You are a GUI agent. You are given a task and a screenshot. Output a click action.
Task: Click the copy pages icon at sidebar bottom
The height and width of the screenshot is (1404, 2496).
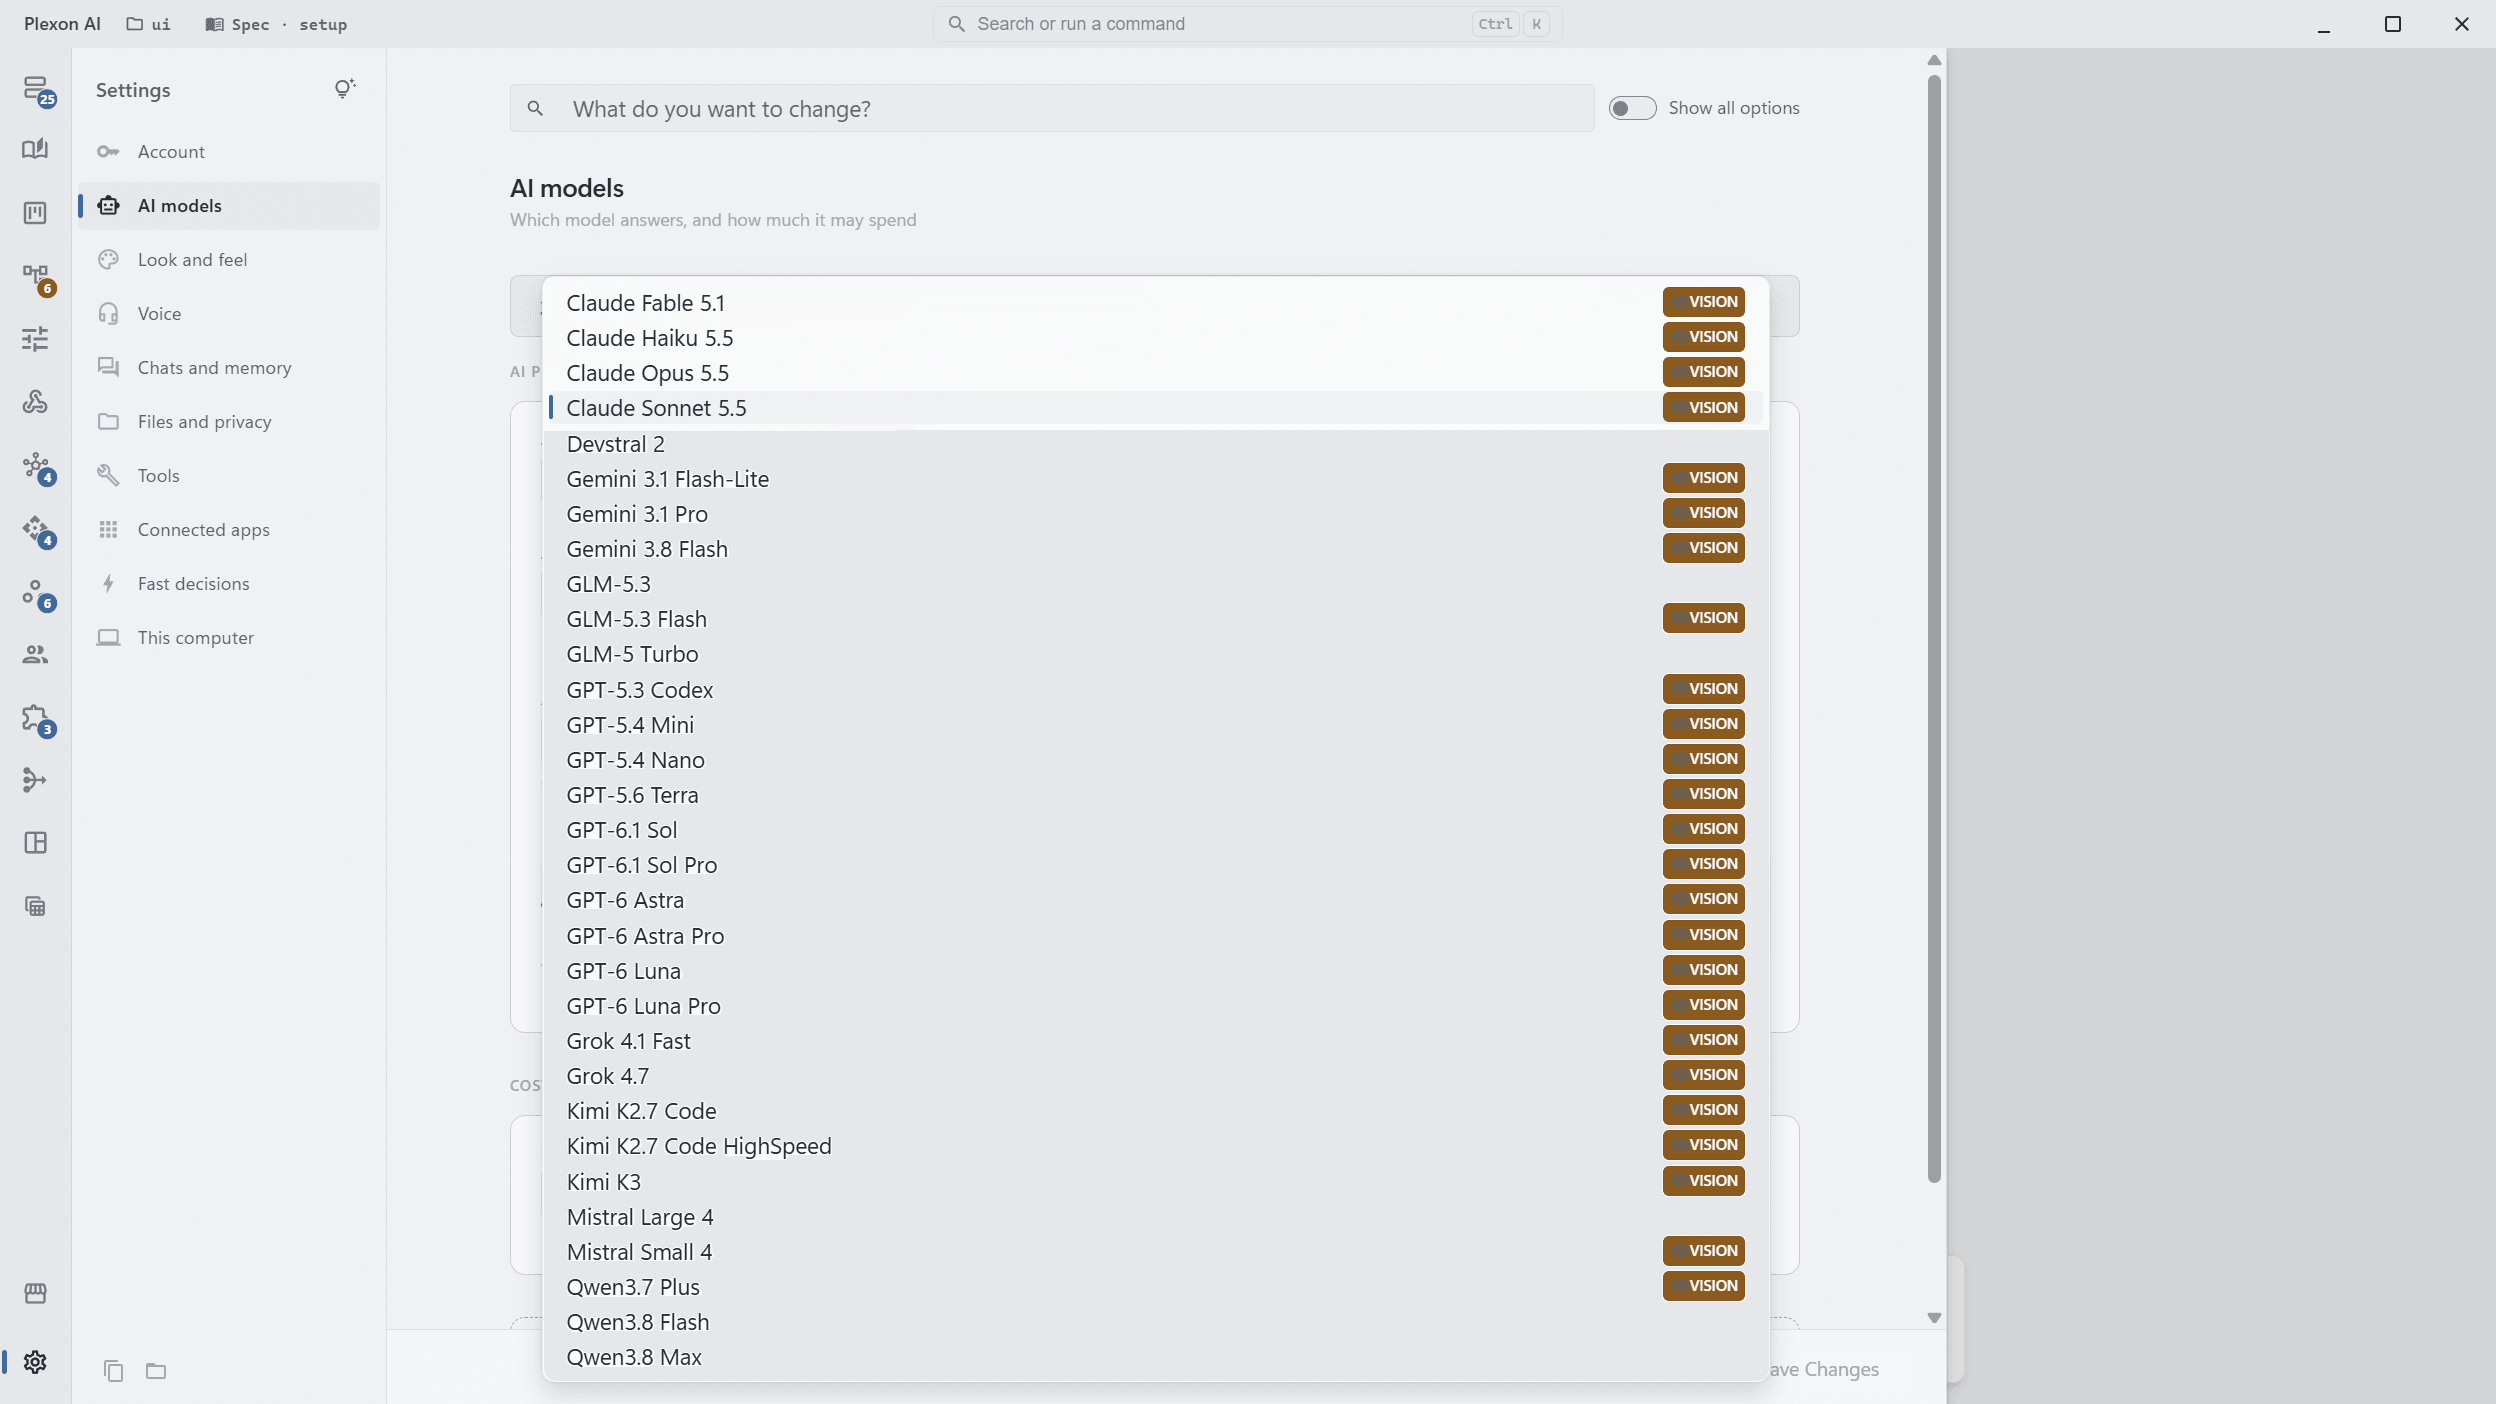tap(114, 1371)
